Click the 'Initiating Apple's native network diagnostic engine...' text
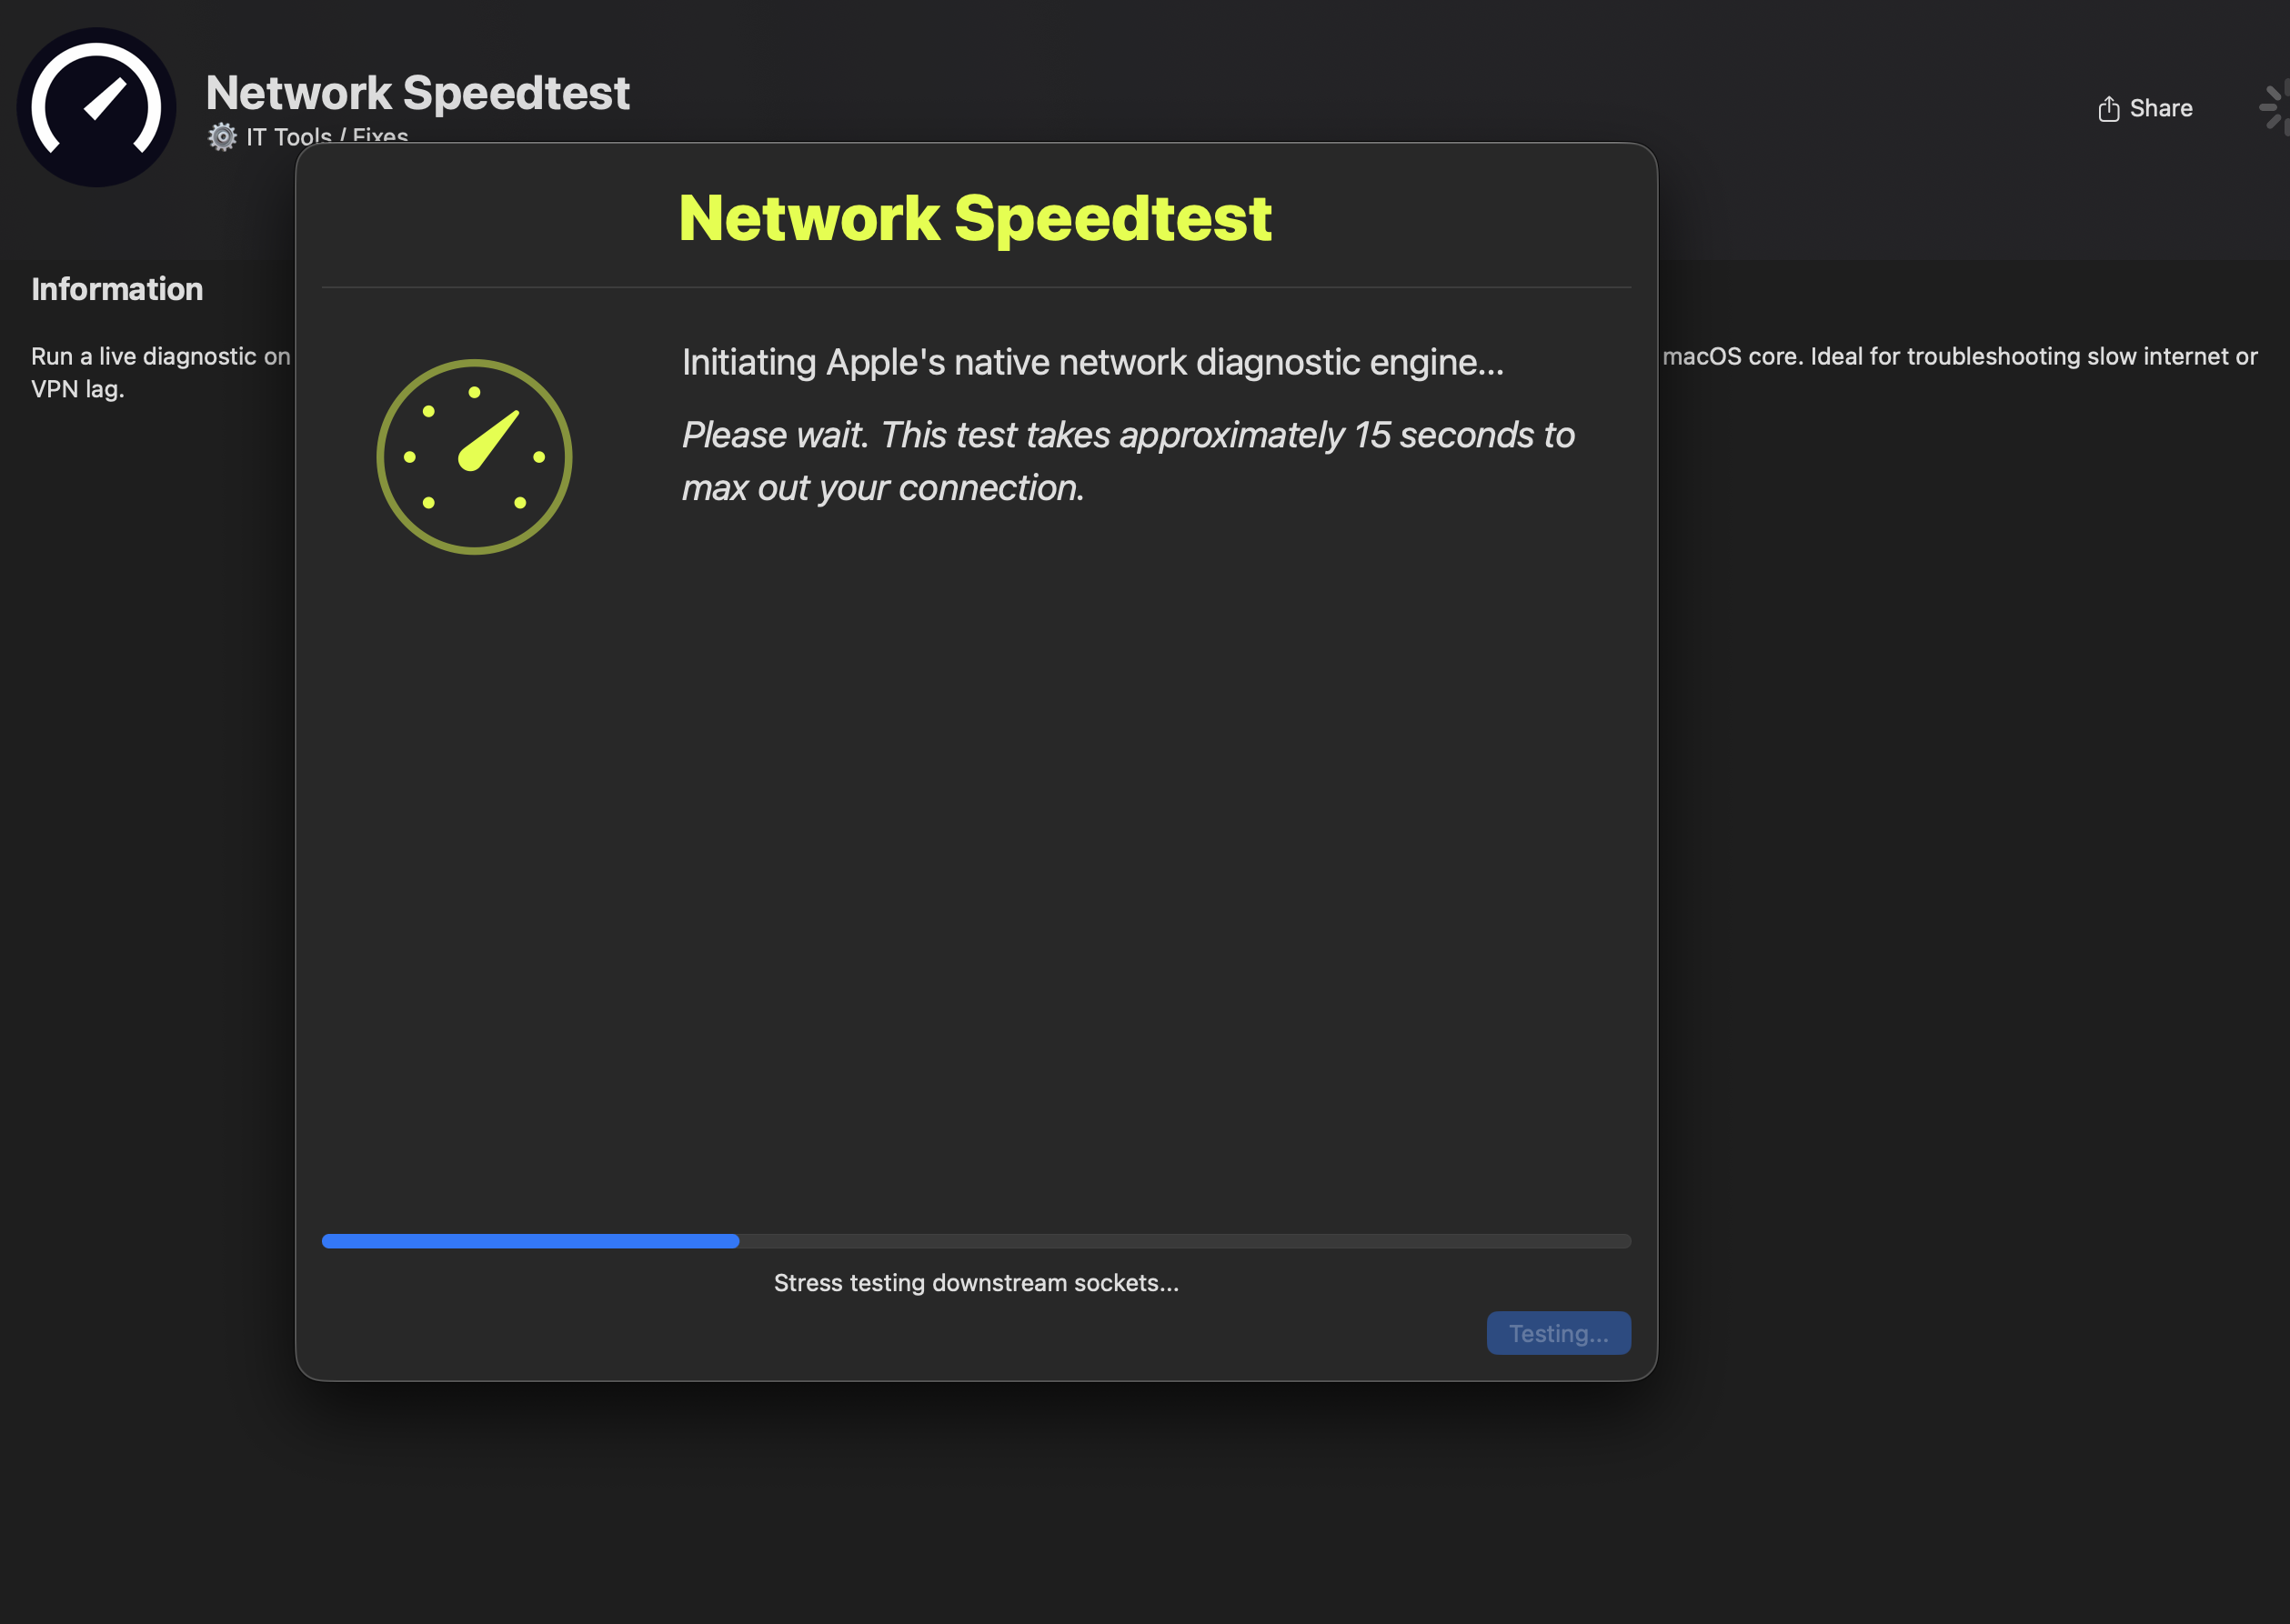The image size is (2290, 1624). [1093, 362]
